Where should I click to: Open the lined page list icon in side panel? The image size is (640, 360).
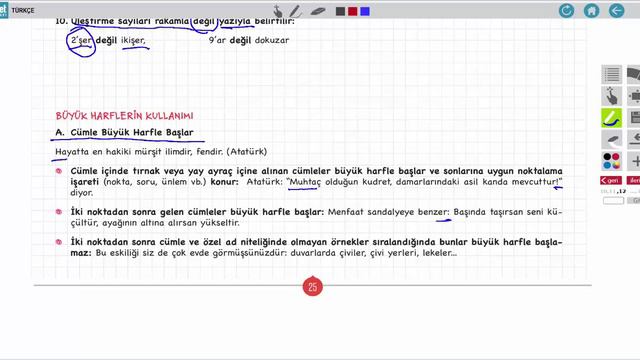[611, 75]
